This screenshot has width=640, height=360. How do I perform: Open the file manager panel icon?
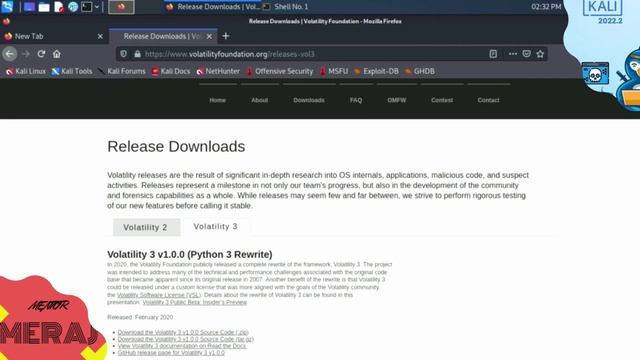pyautogui.click(x=44, y=7)
